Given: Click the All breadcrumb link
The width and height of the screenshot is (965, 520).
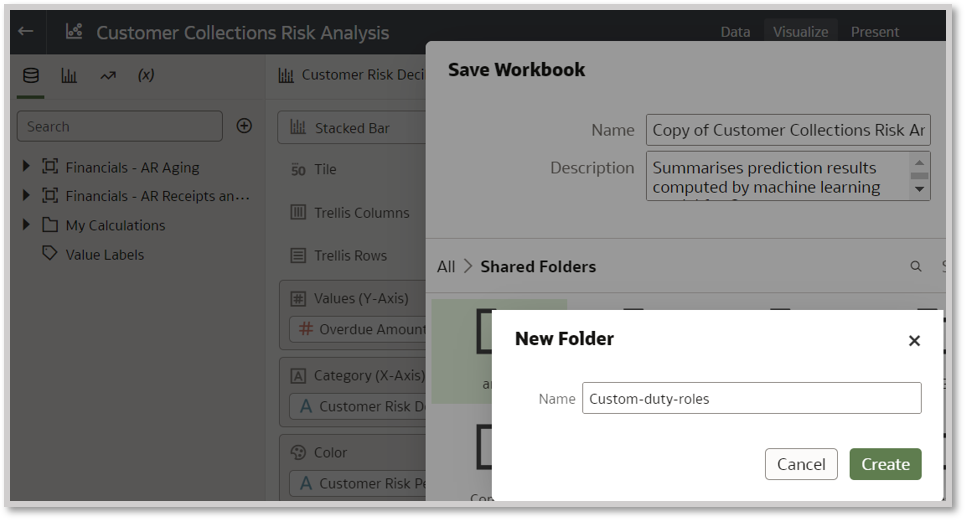Looking at the screenshot, I should click(446, 267).
